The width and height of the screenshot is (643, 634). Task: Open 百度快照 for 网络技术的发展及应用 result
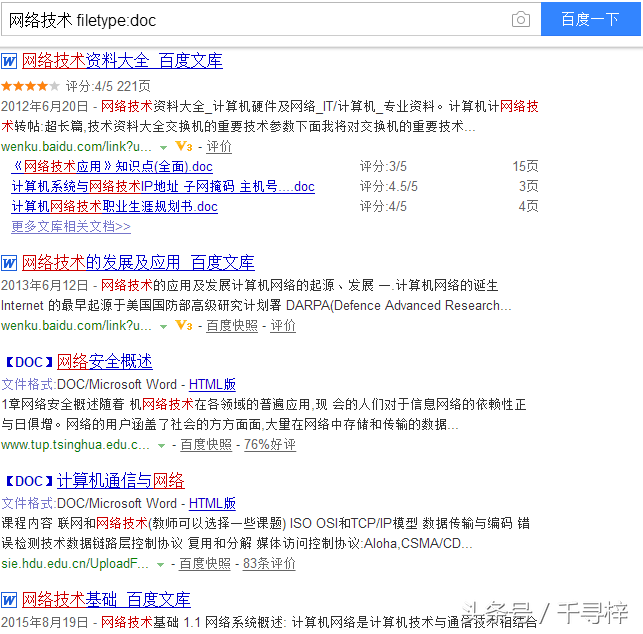232,326
